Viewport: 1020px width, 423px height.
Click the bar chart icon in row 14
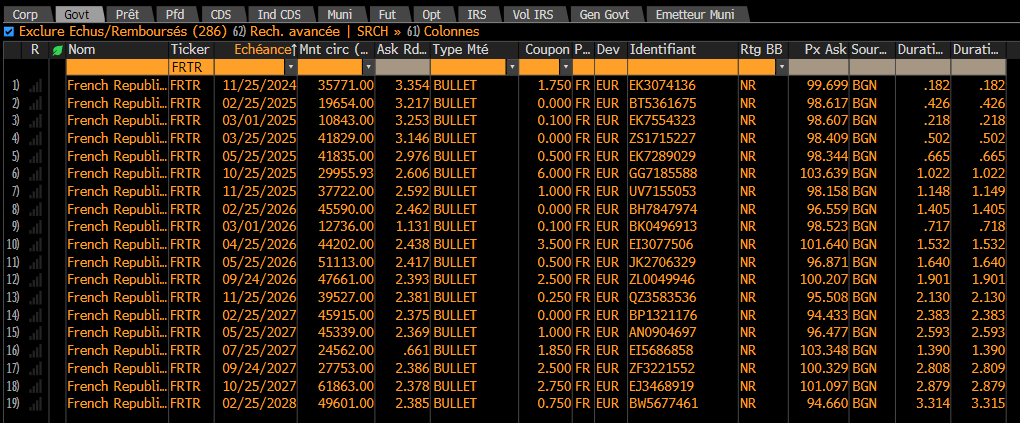click(35, 315)
